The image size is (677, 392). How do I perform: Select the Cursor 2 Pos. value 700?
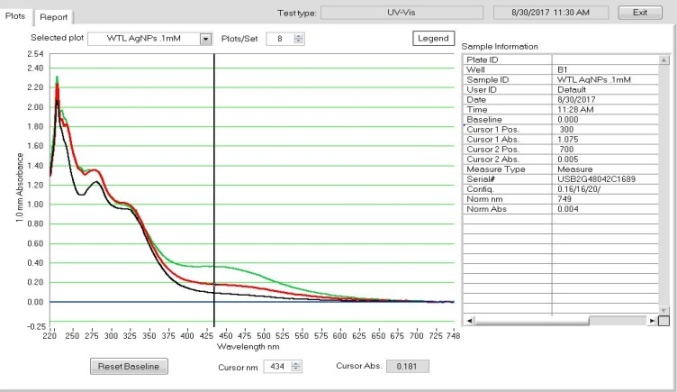pos(566,149)
